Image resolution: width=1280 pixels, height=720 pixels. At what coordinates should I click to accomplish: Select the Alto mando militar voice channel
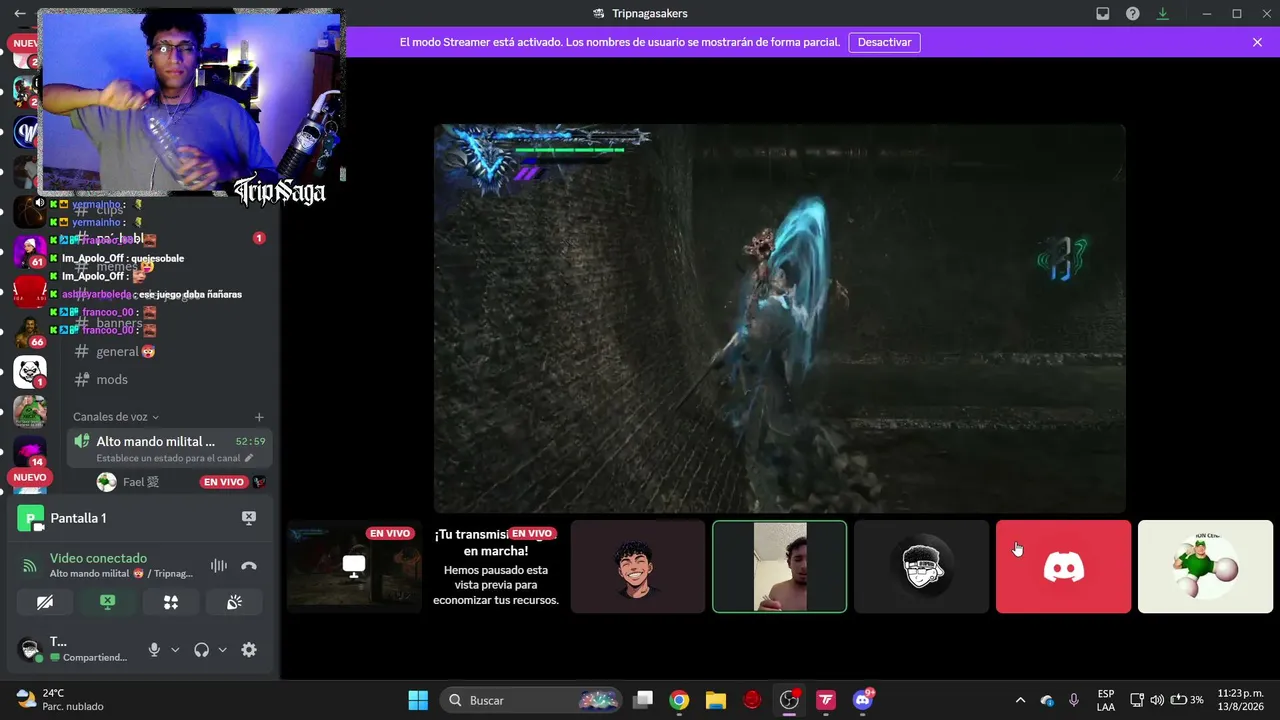pyautogui.click(x=169, y=449)
